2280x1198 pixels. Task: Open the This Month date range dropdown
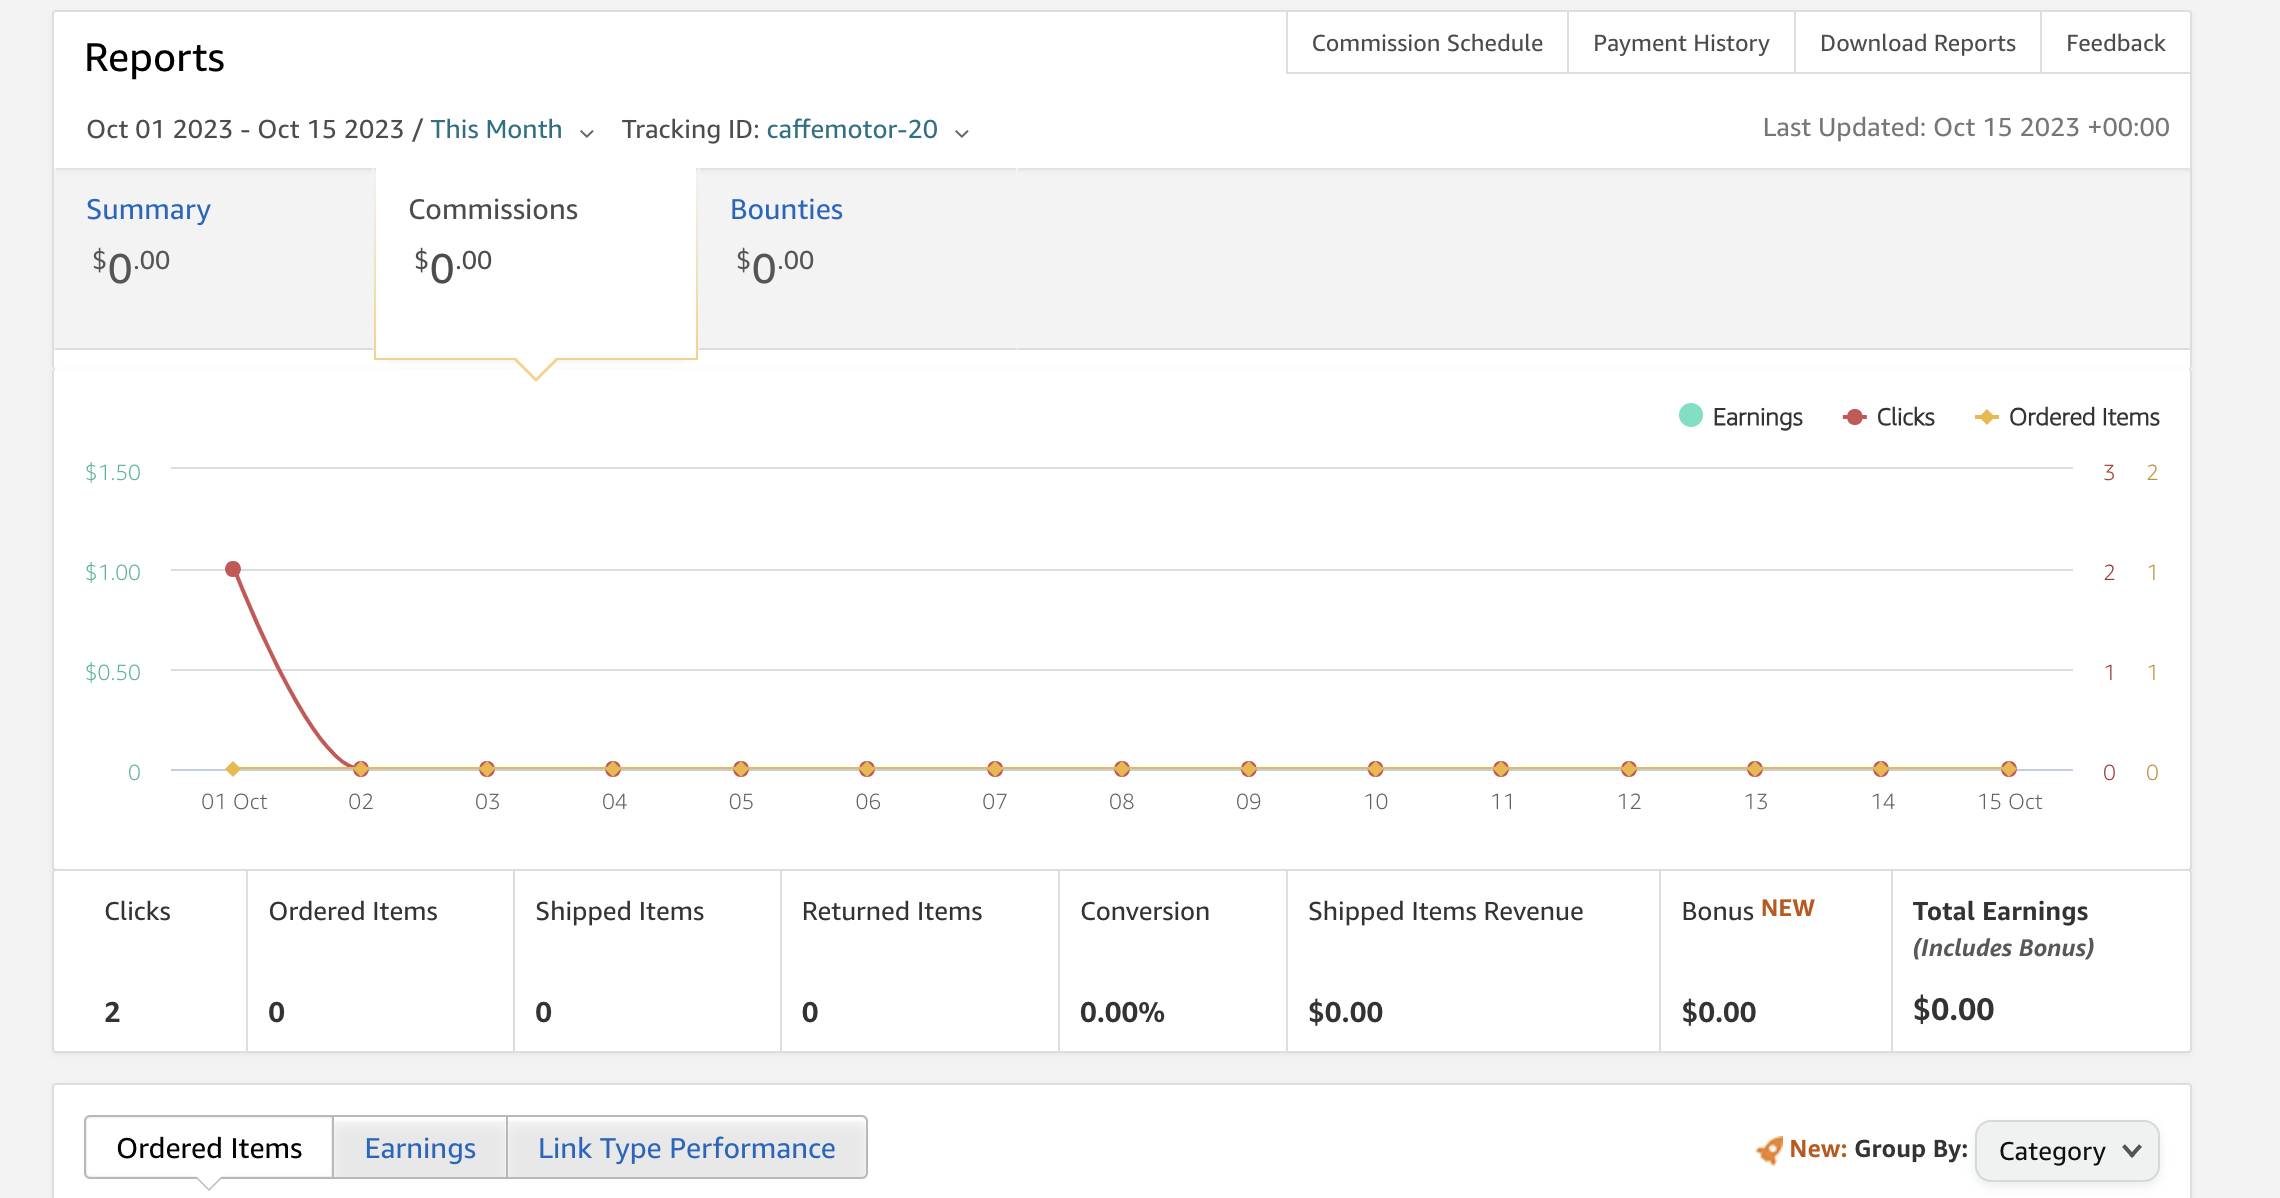click(497, 129)
